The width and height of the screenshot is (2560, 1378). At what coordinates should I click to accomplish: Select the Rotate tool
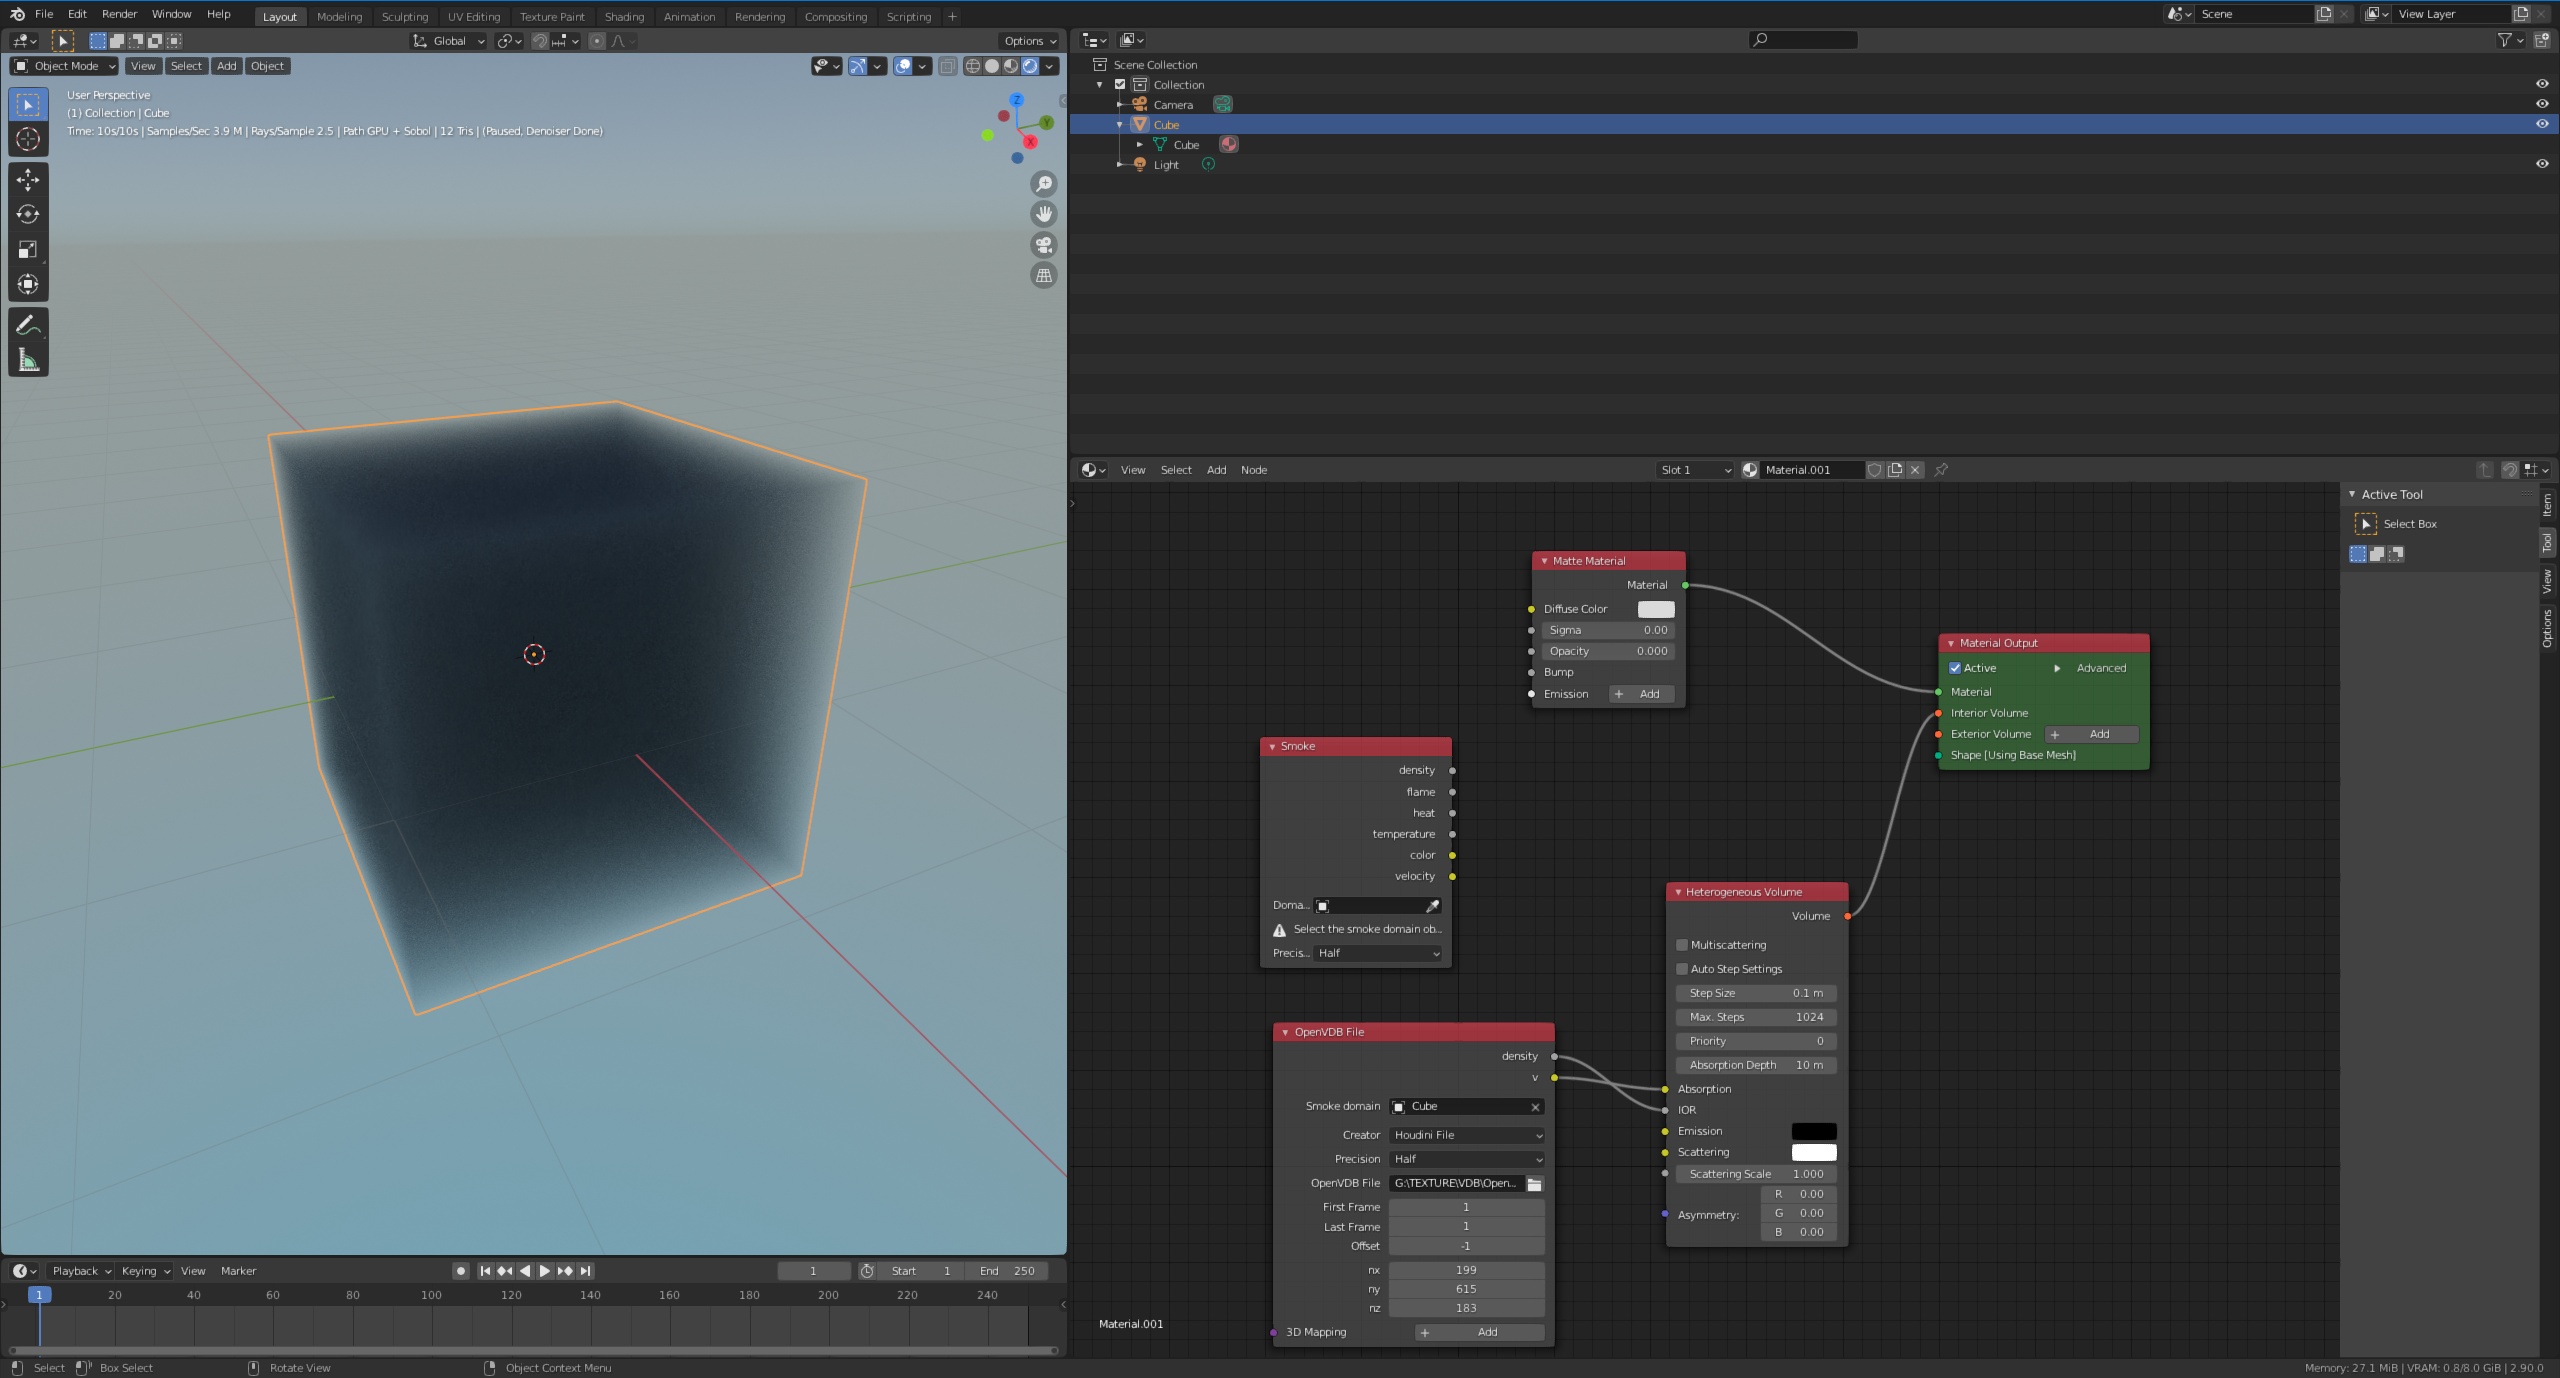pyautogui.click(x=28, y=214)
